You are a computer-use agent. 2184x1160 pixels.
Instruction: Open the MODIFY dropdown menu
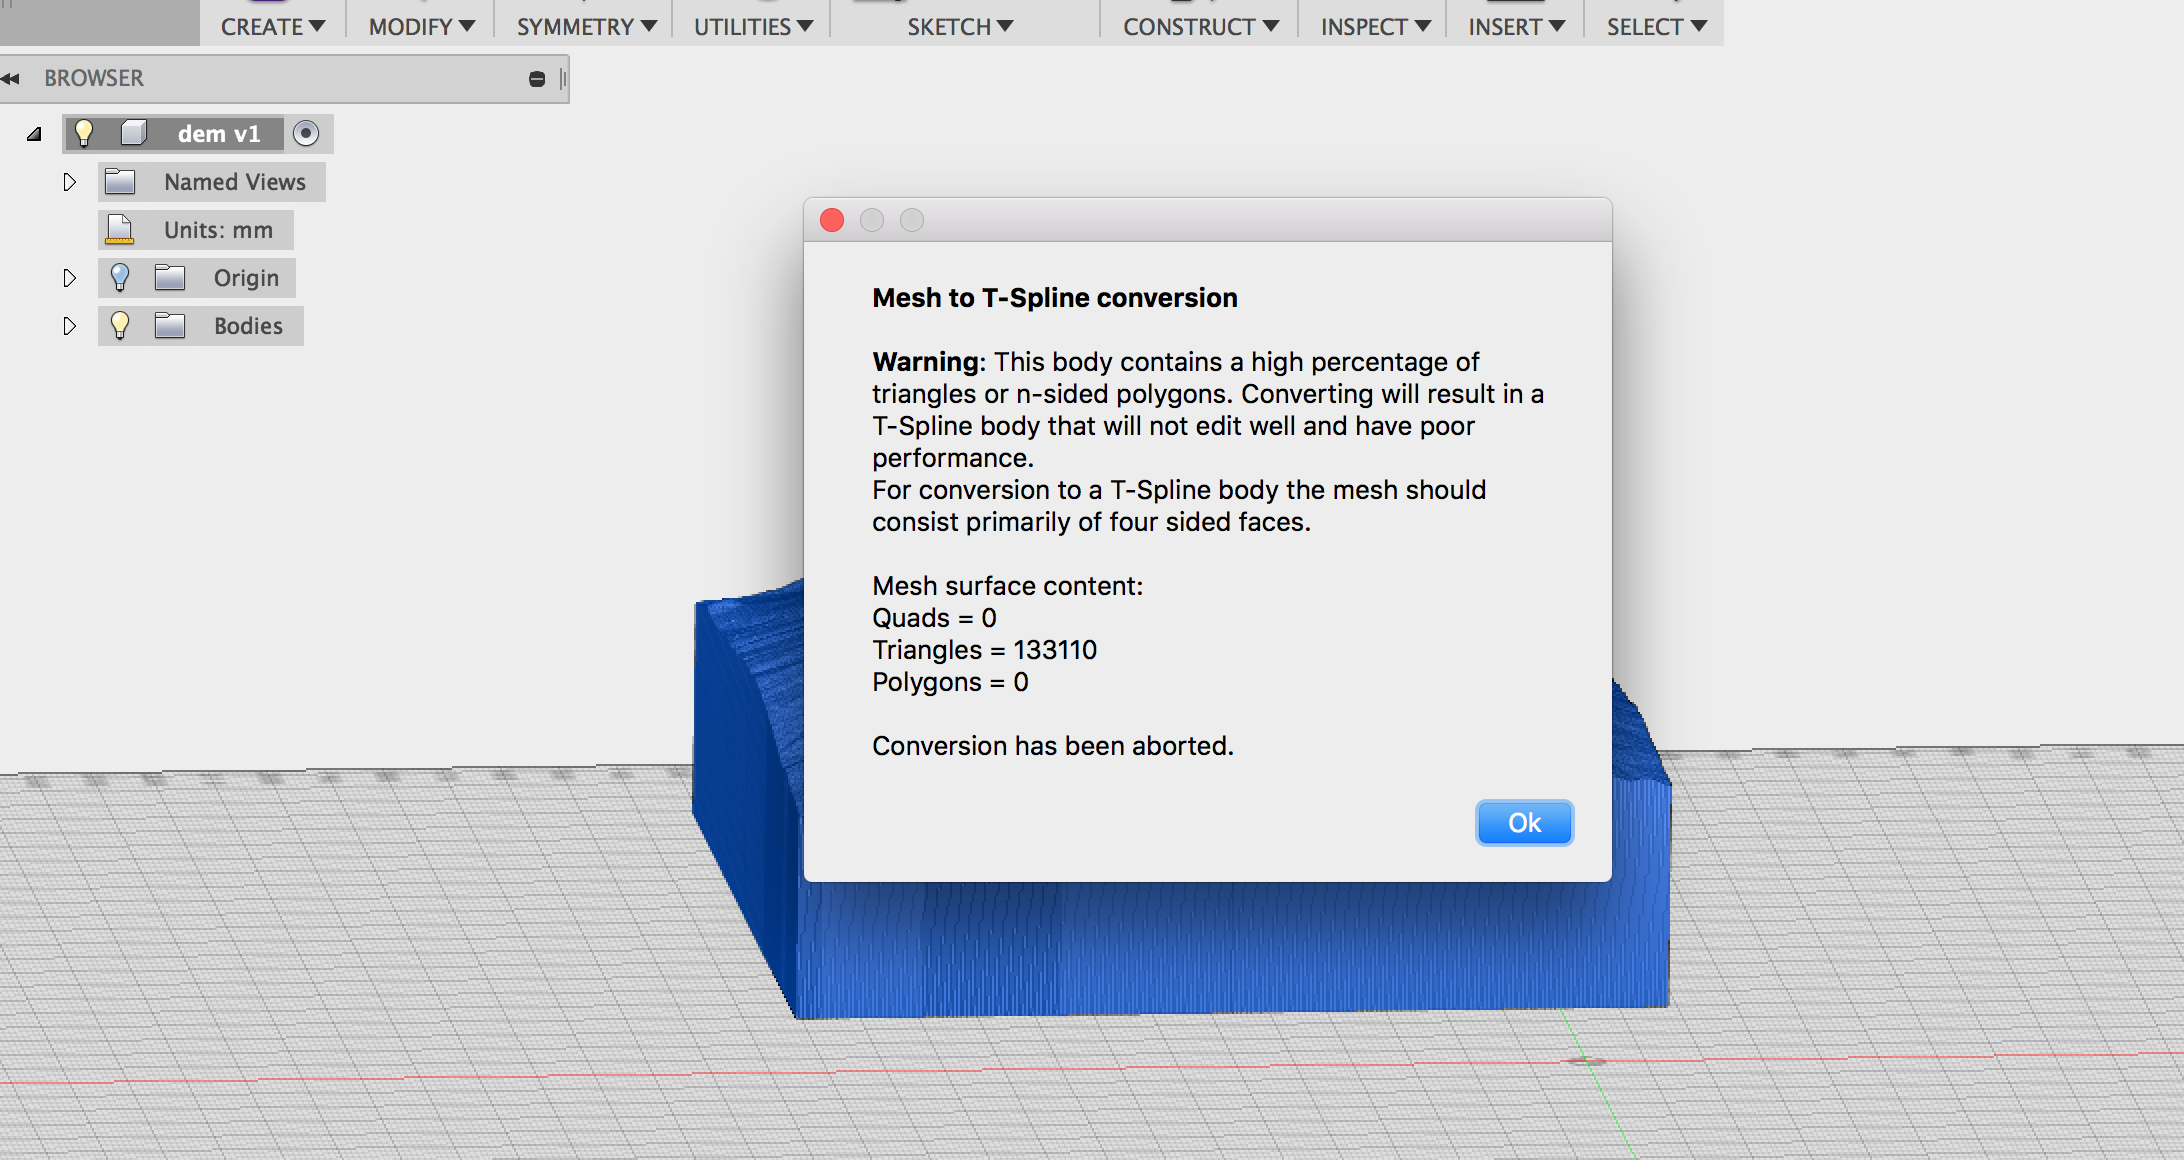[421, 27]
